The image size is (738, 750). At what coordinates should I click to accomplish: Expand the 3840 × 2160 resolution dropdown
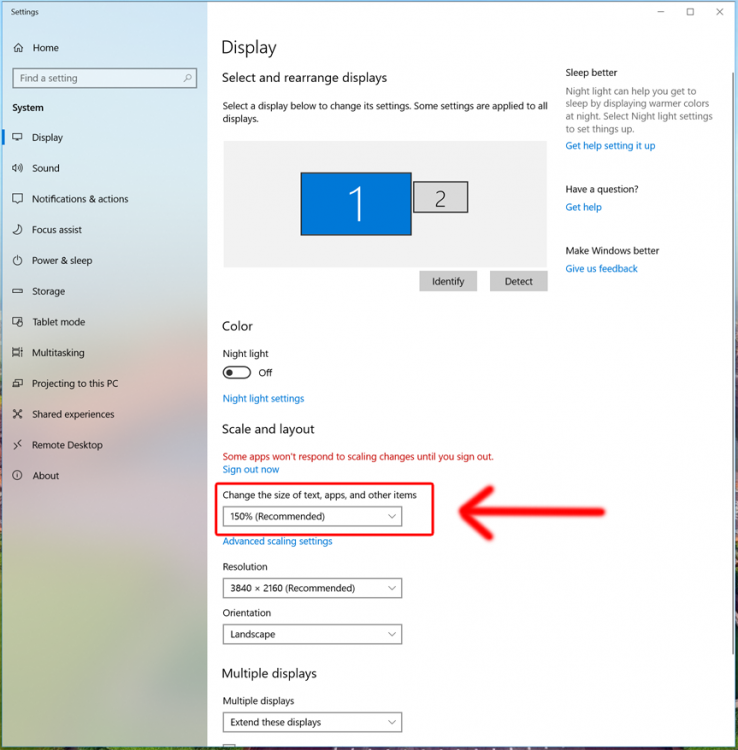(312, 588)
